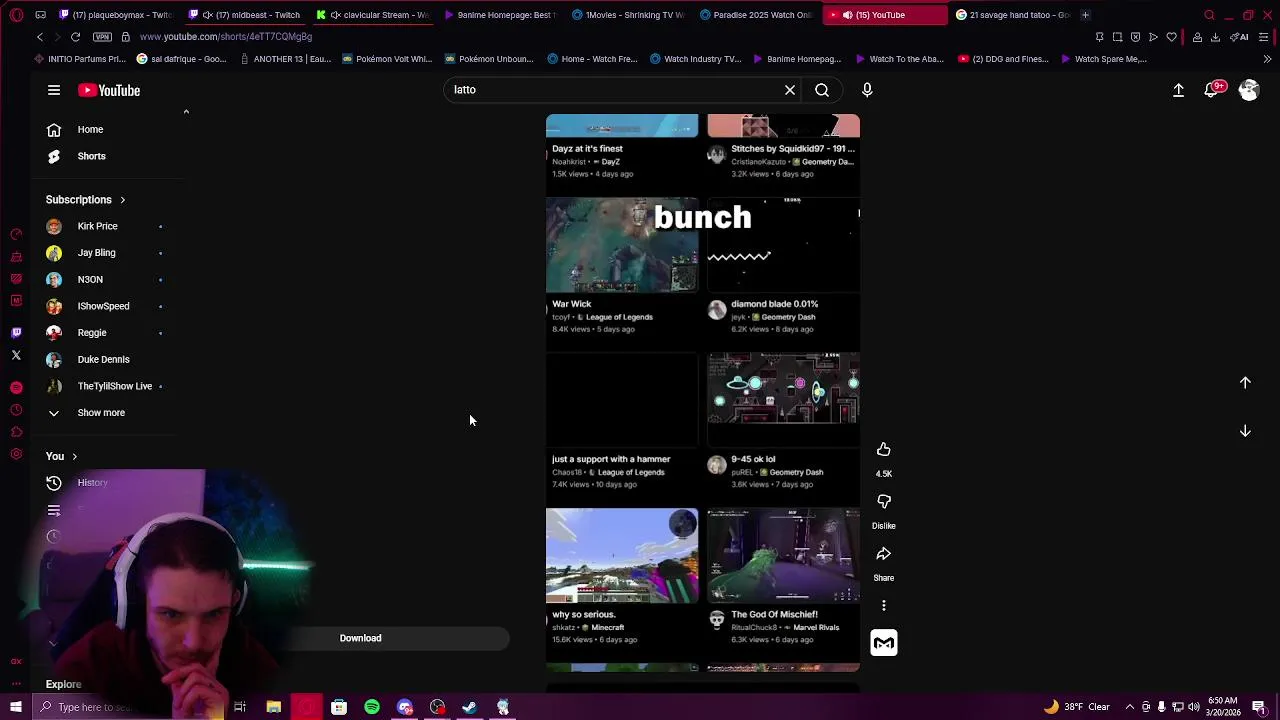This screenshot has width=1280, height=720.
Task: Click the magnifier search button
Action: click(x=822, y=90)
